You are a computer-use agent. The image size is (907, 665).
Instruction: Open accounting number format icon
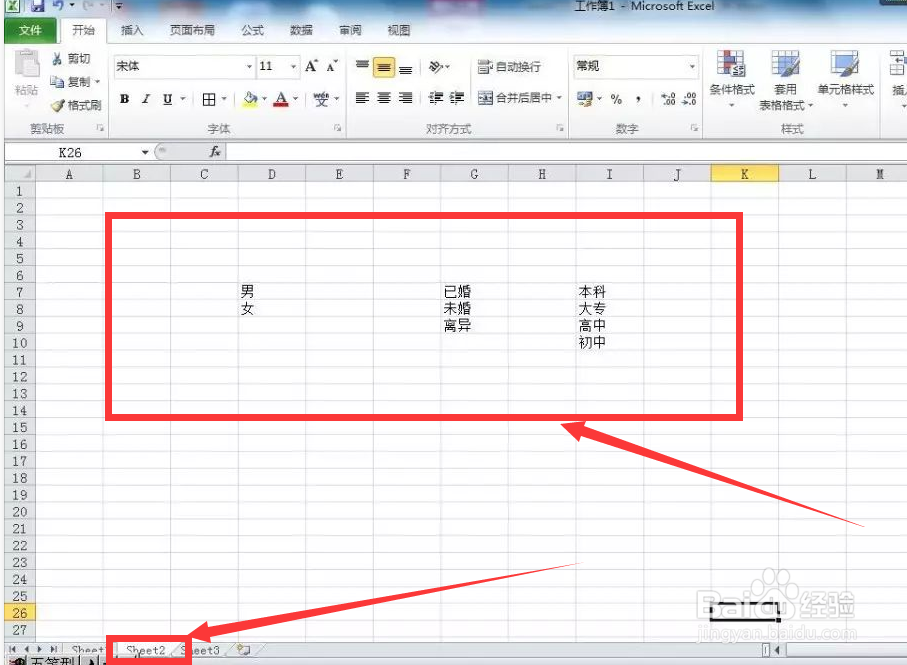[x=585, y=99]
